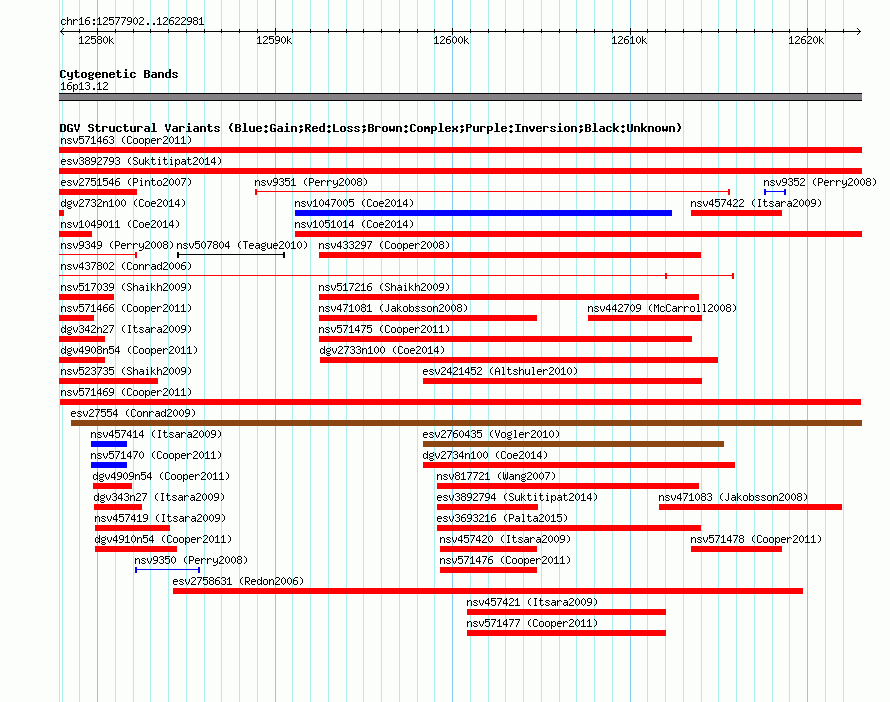Open dgv4909n54 (Cooper2011) entry
This screenshot has width=890, height=702.
161,476
